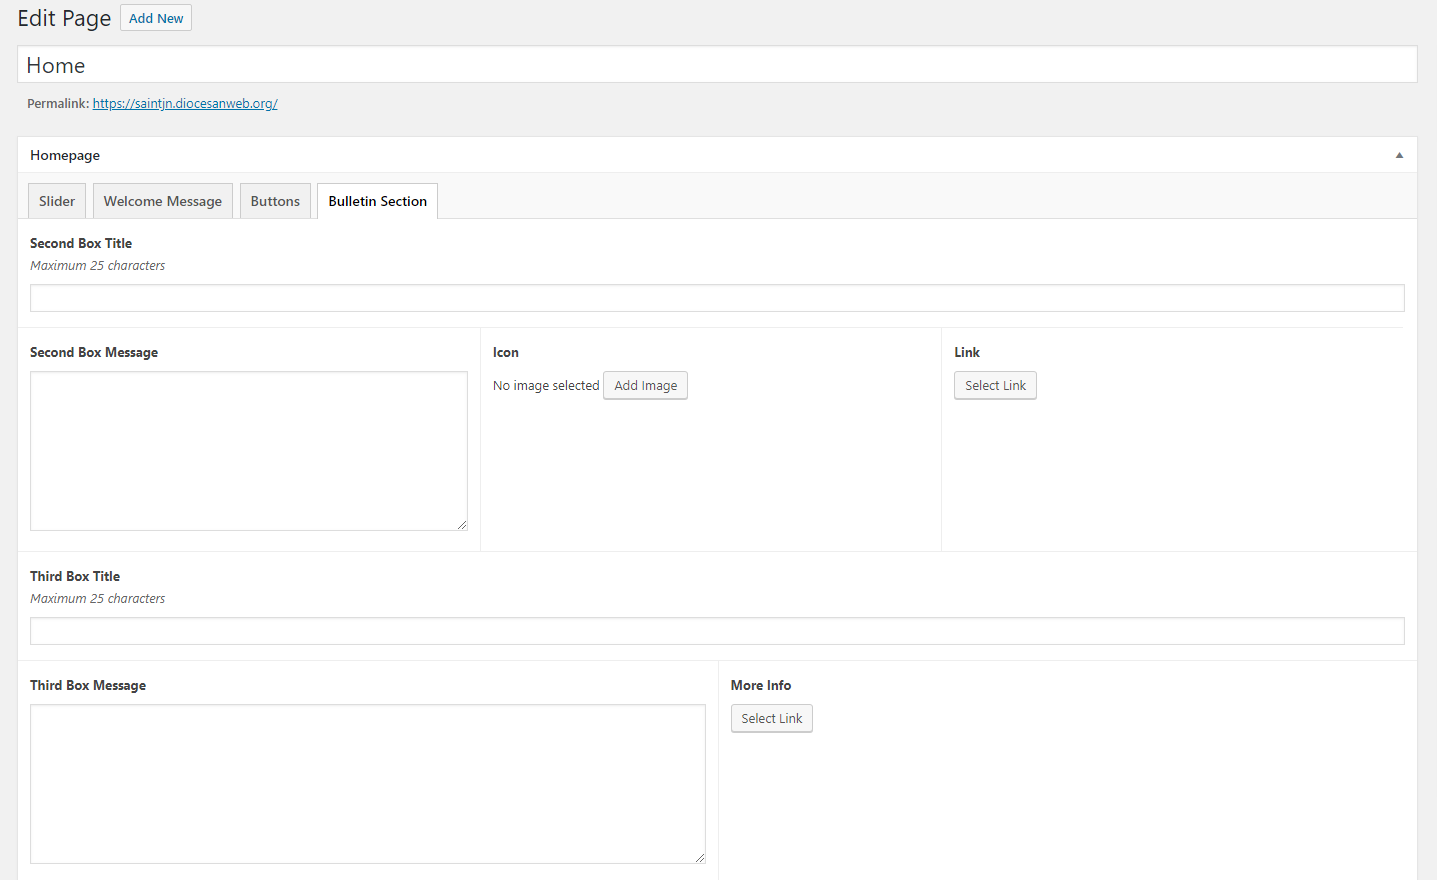The height and width of the screenshot is (880, 1437).
Task: Switch to the Slider tab
Action: [x=57, y=201]
